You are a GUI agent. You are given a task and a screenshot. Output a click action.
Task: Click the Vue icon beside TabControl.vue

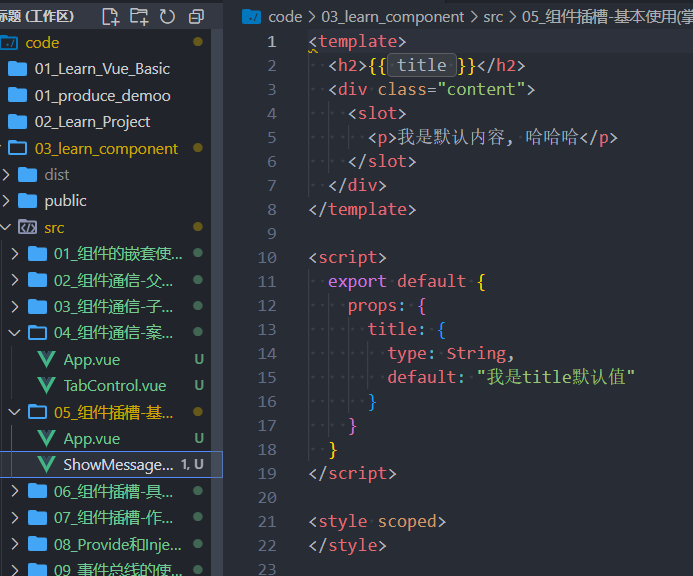[46, 385]
